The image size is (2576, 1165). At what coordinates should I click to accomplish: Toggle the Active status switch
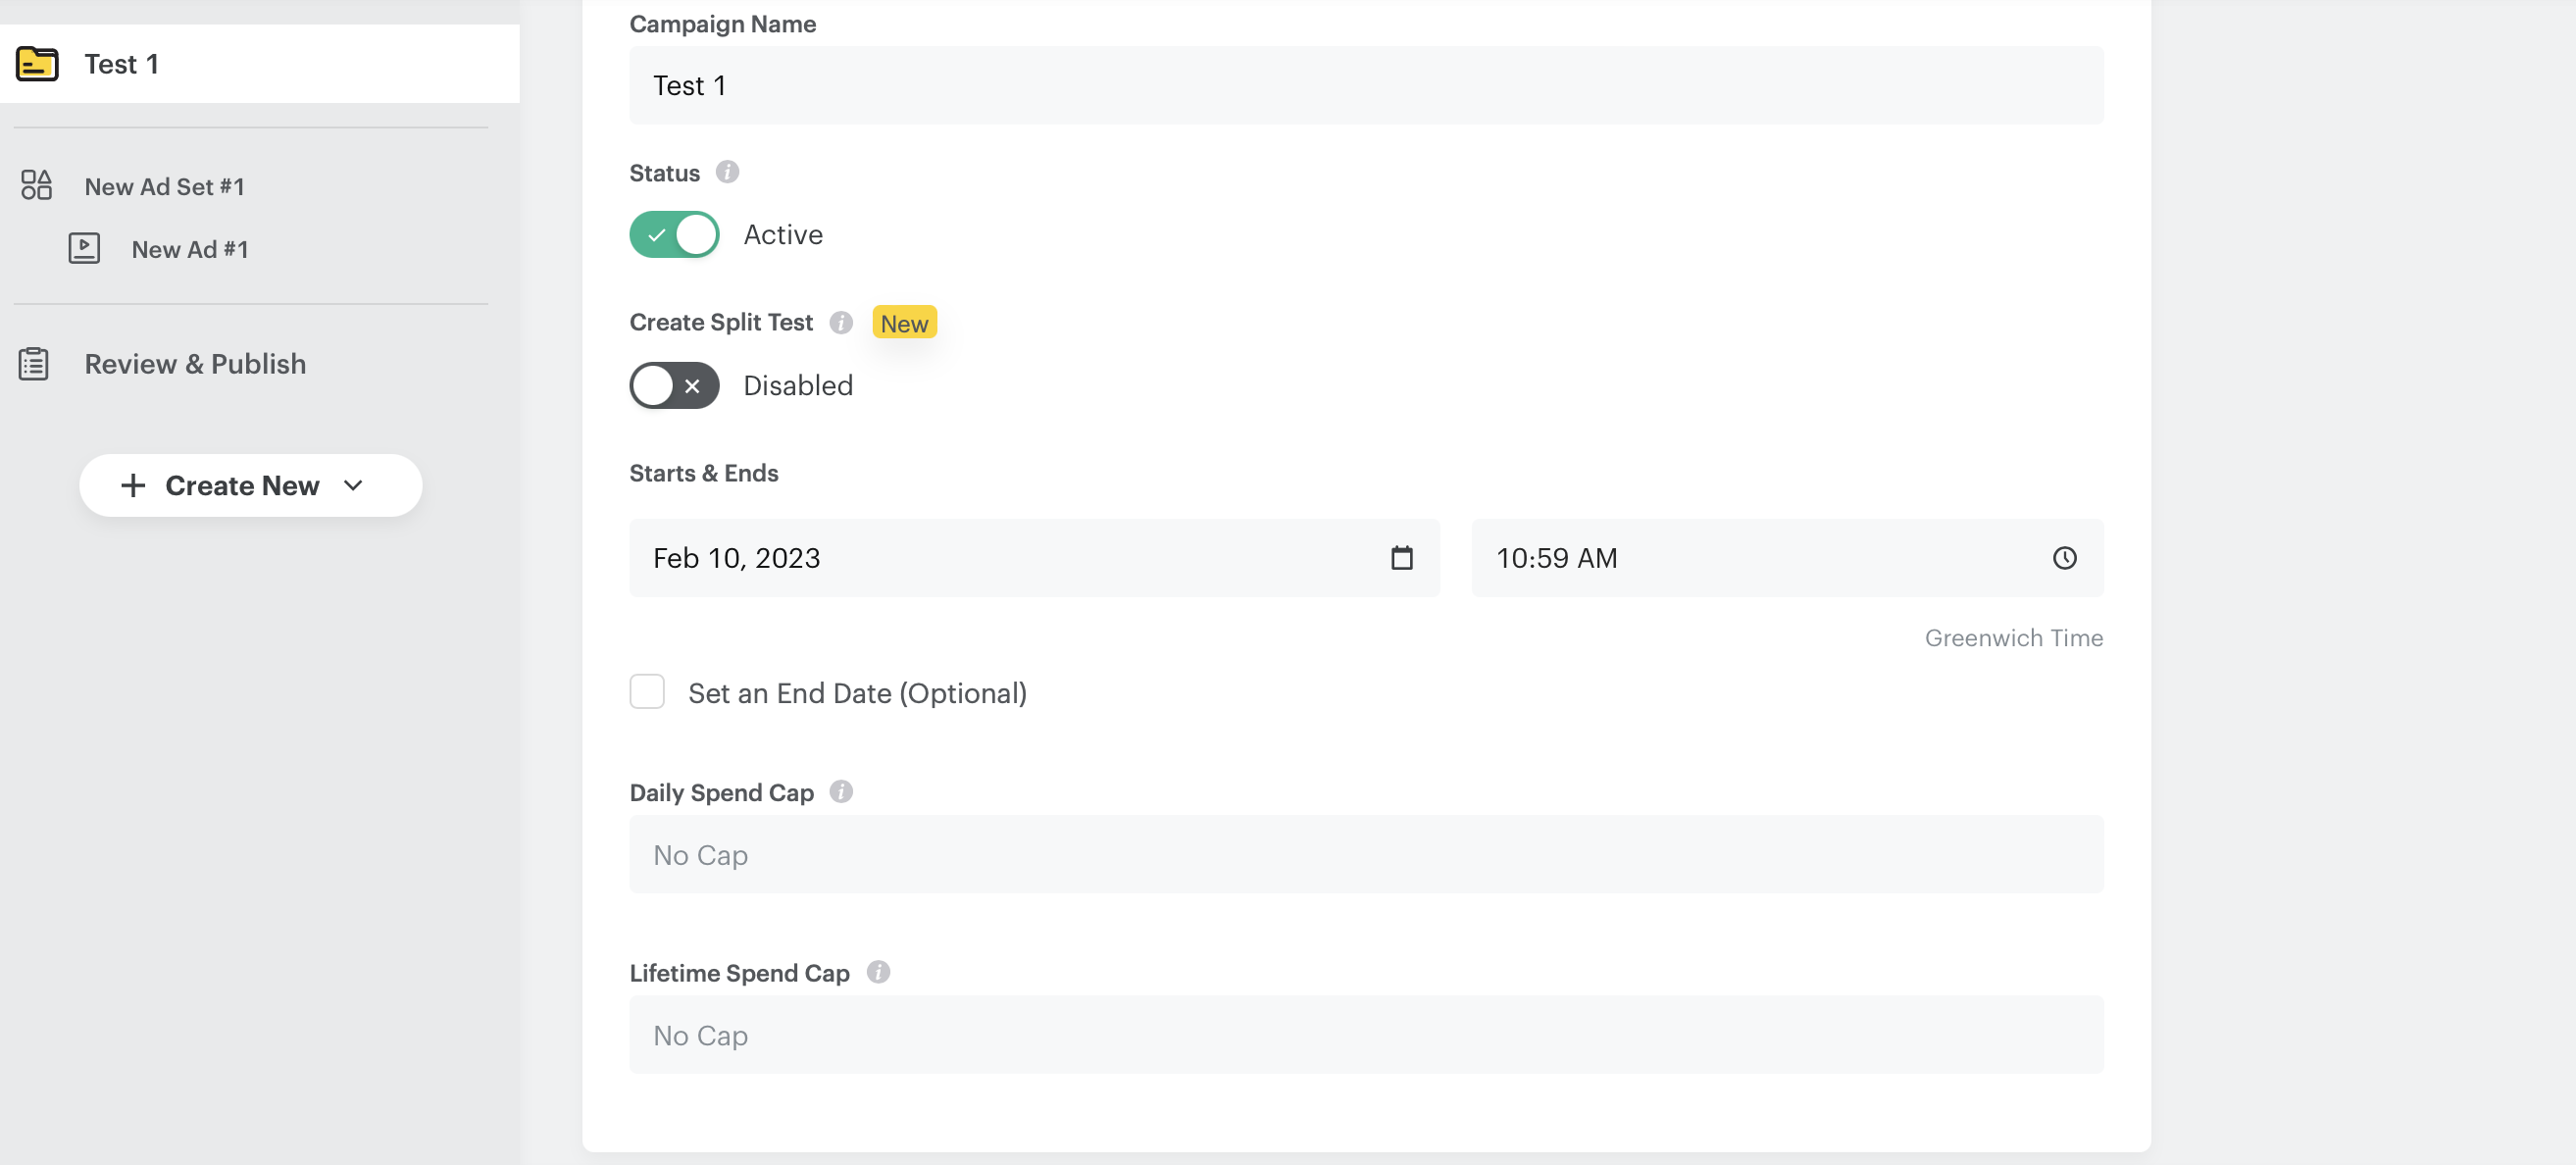pos(674,235)
